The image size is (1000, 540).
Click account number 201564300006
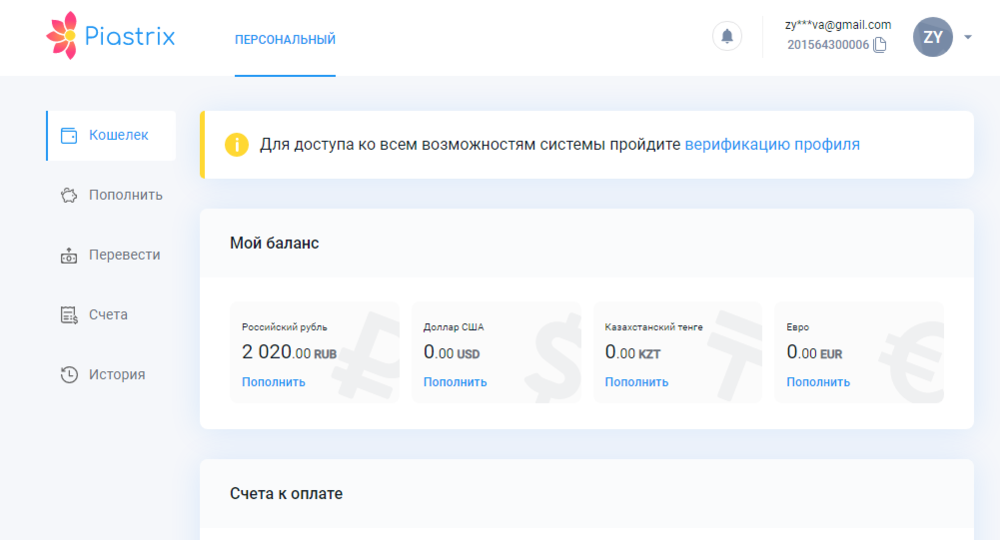[828, 45]
